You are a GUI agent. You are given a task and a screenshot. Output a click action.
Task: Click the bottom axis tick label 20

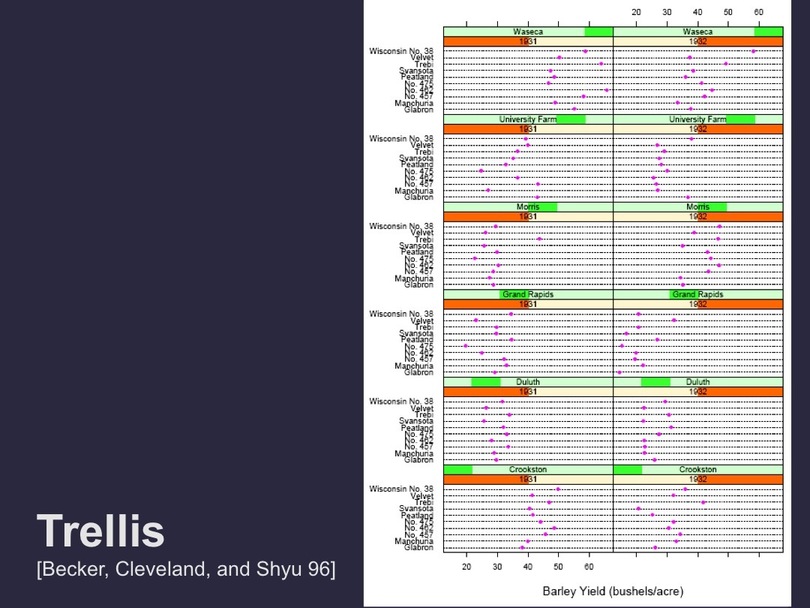466,565
